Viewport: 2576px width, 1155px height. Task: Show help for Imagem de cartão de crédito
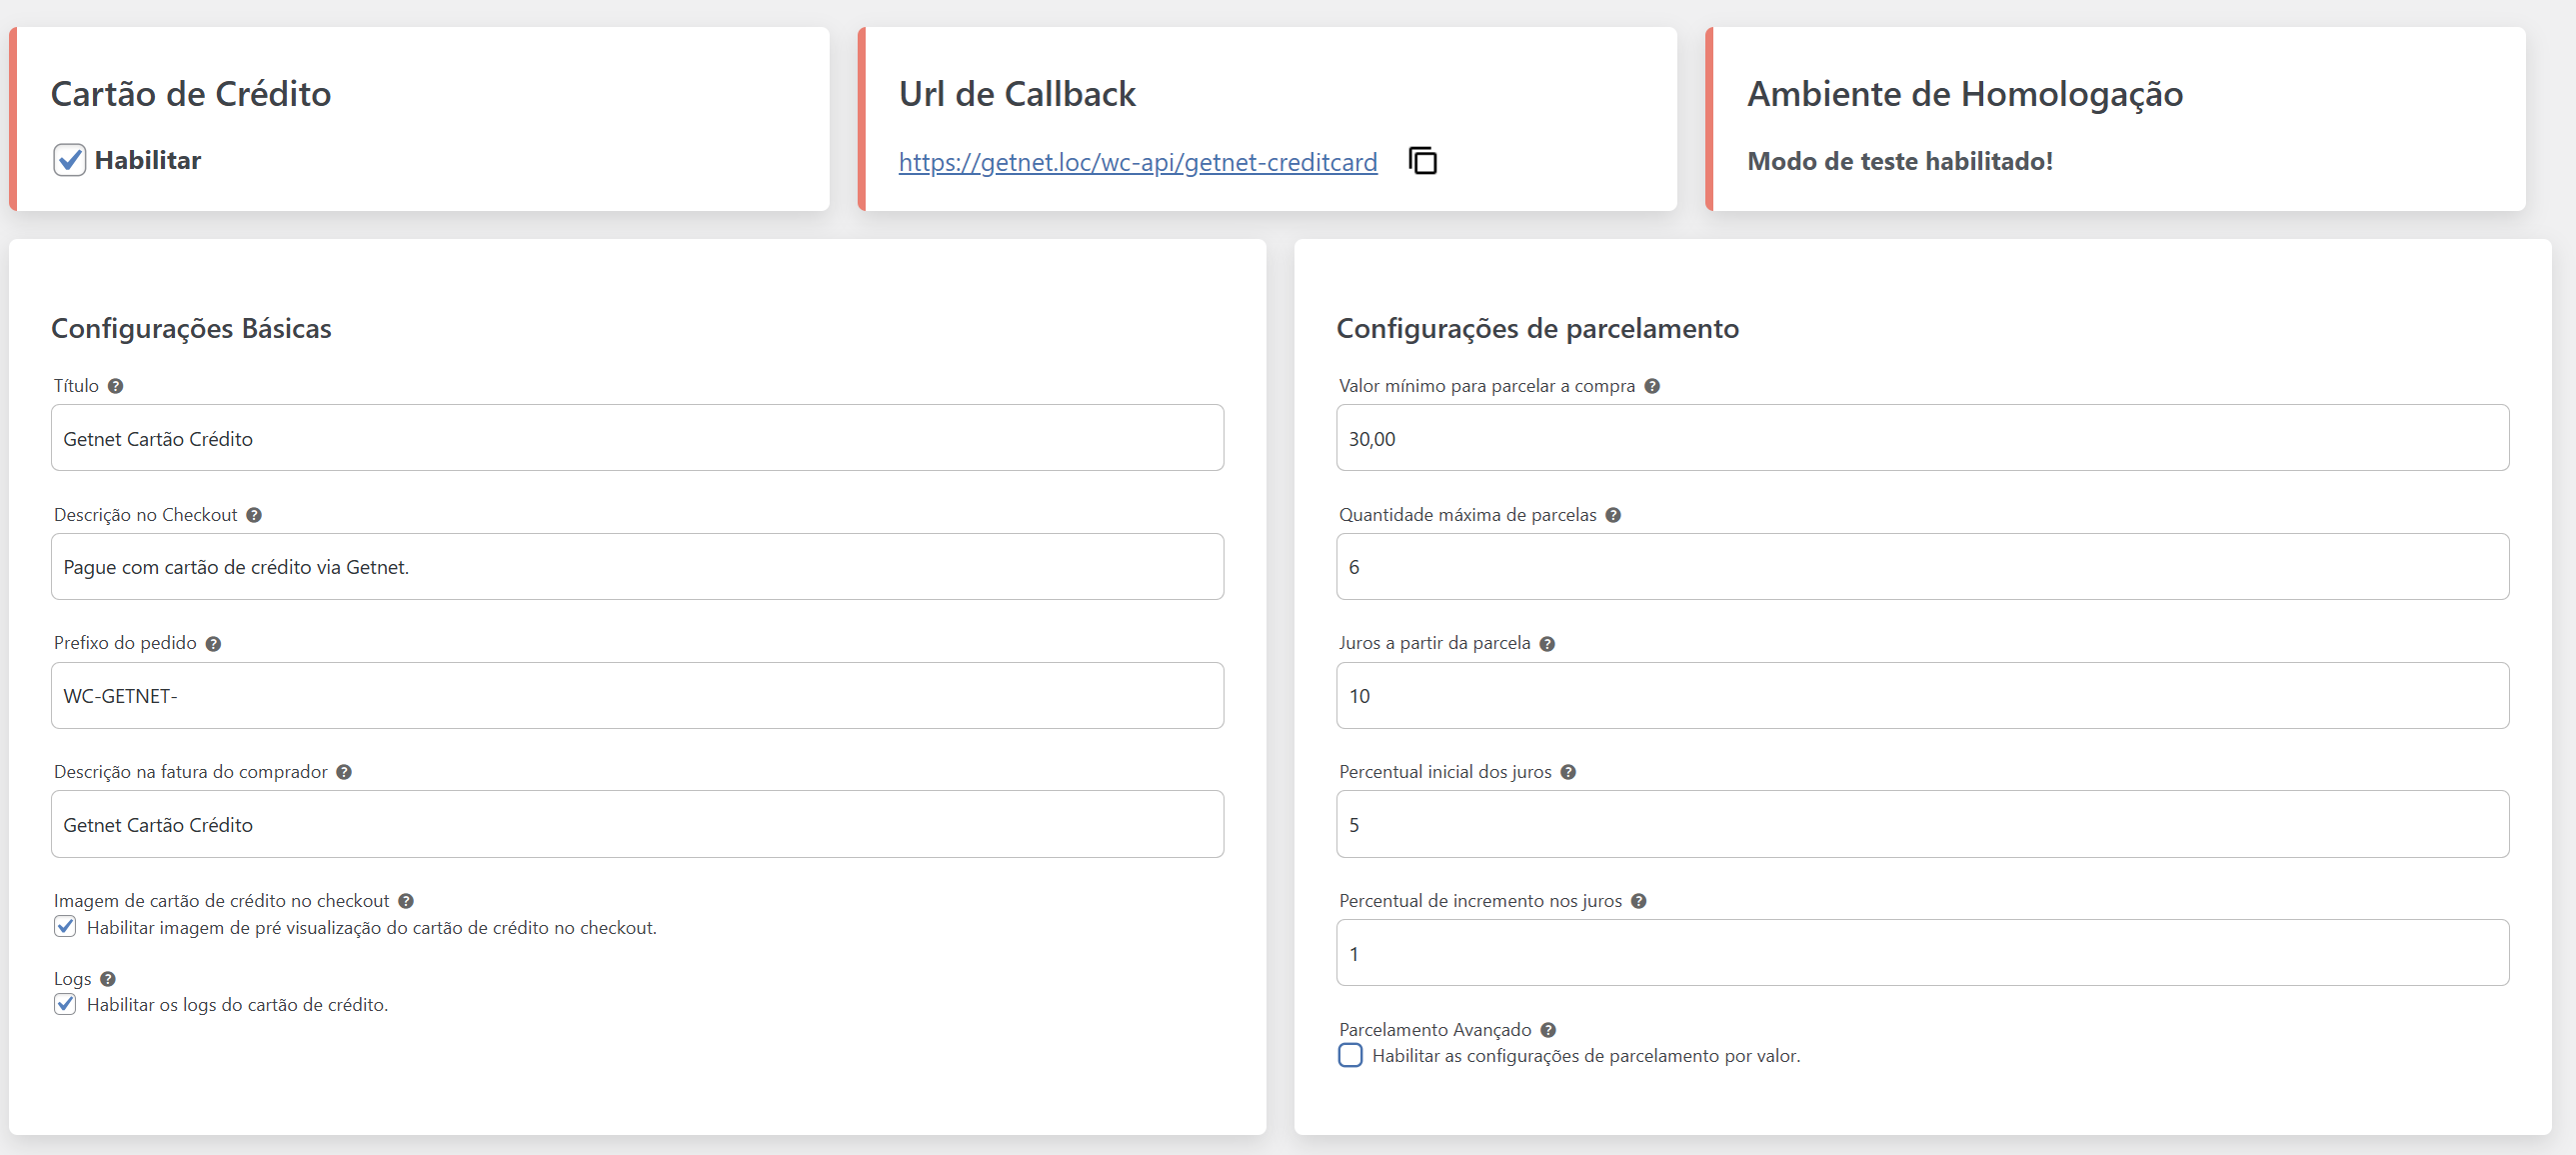[406, 901]
